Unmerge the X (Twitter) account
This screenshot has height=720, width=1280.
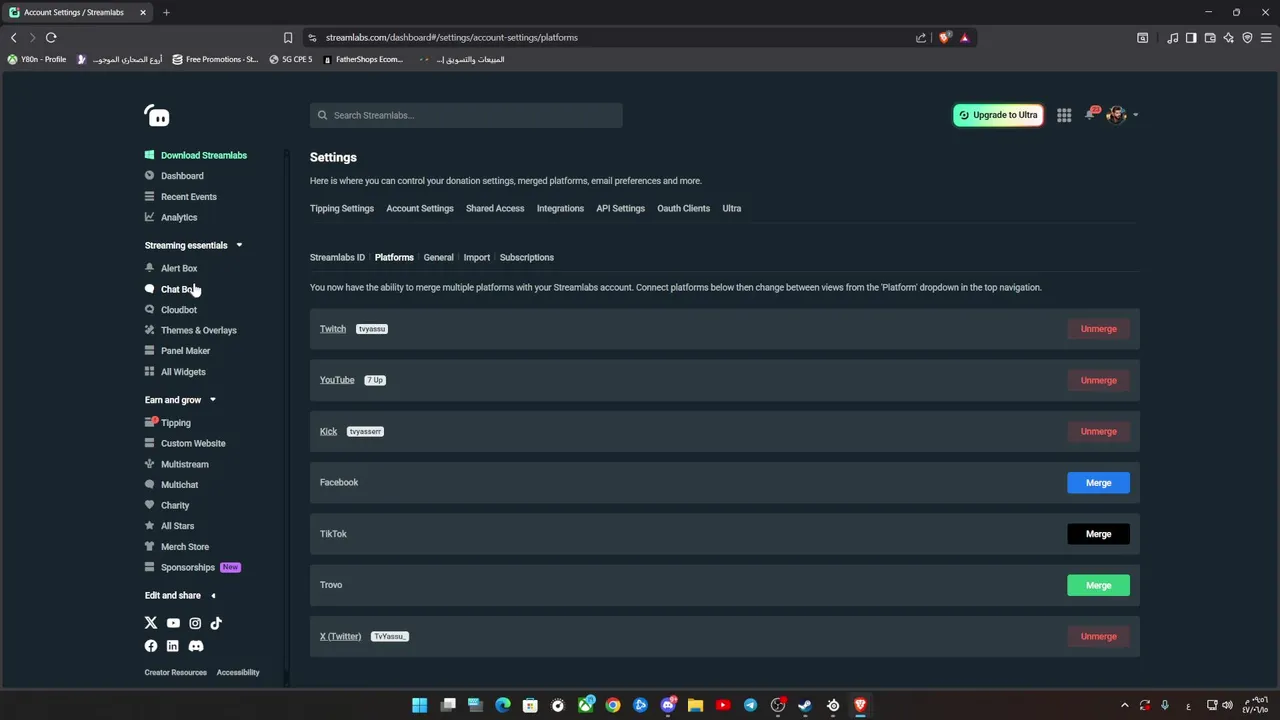1098,636
